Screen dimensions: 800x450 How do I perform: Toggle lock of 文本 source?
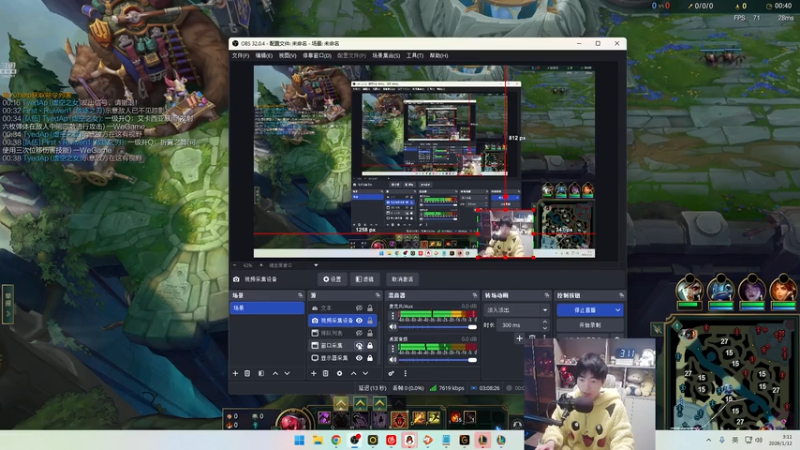370,308
